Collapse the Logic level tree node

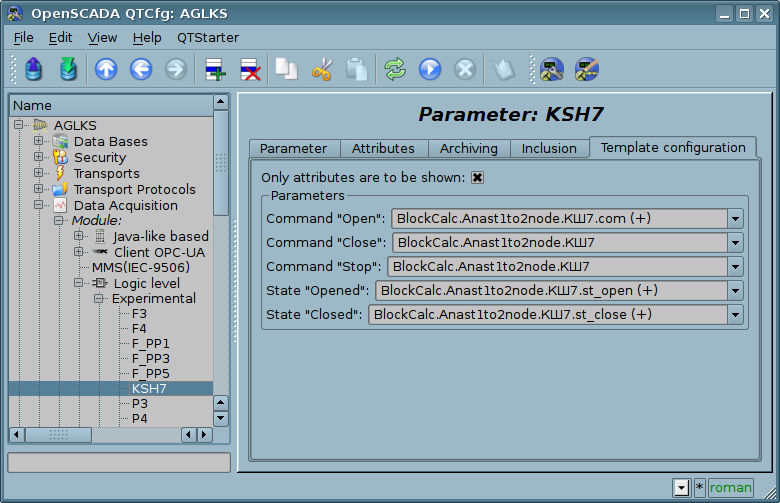pyautogui.click(x=78, y=282)
